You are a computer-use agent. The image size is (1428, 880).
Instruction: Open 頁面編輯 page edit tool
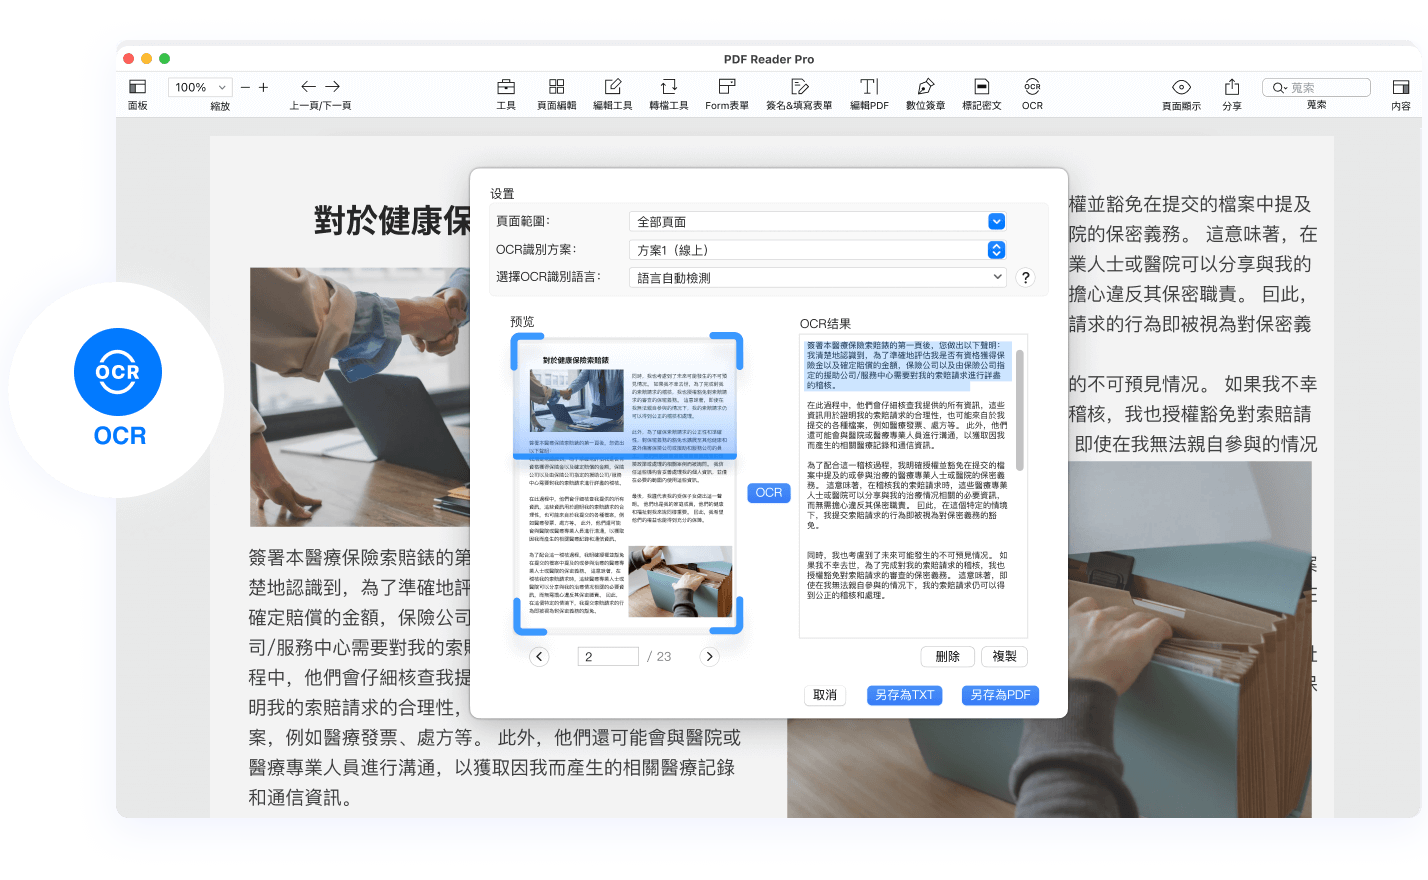tap(556, 88)
